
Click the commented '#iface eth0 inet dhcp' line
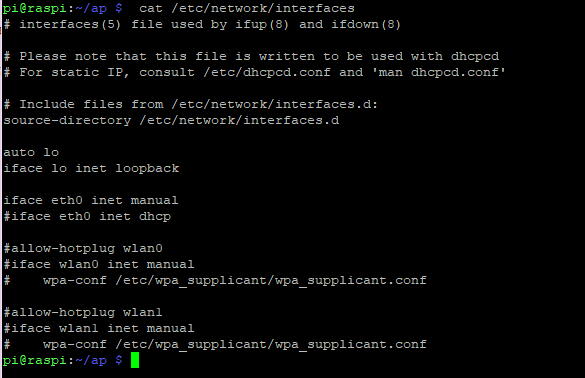click(87, 216)
